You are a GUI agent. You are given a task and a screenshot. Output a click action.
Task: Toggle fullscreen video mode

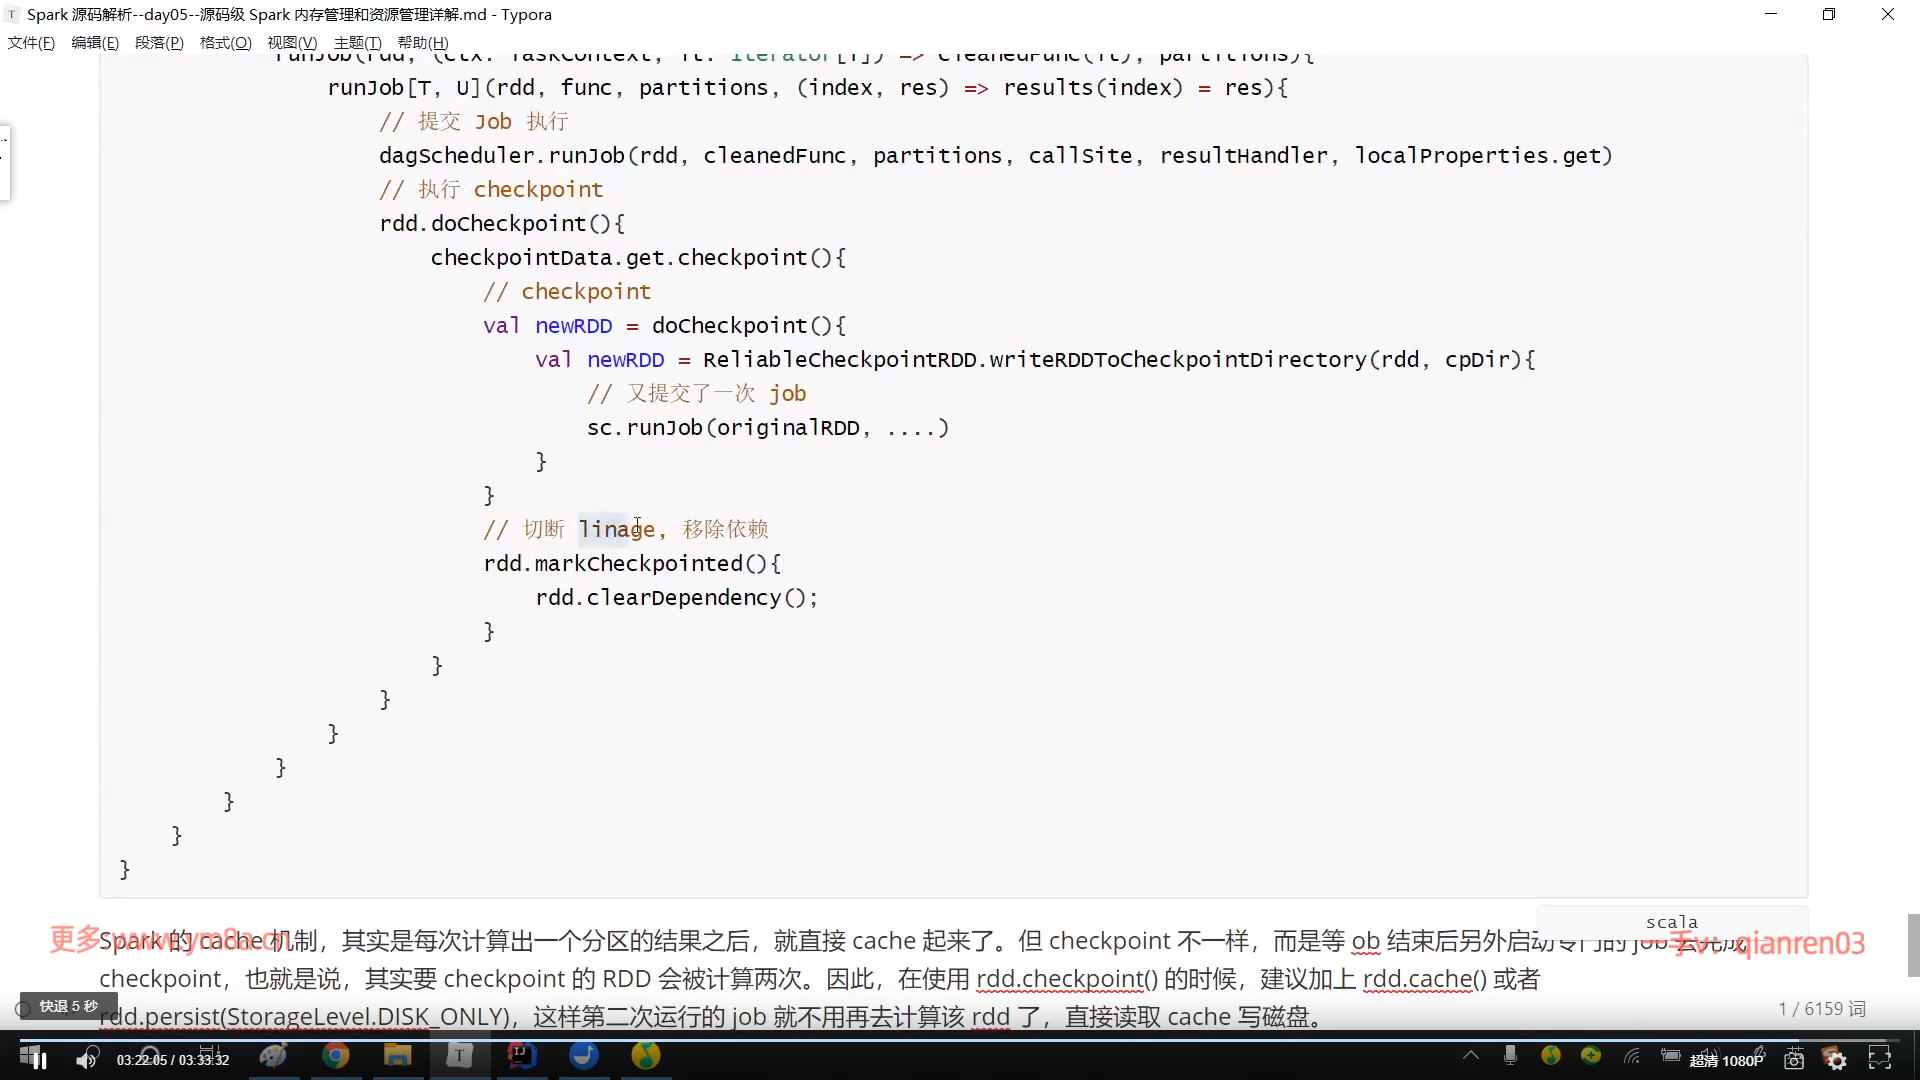click(1880, 1060)
